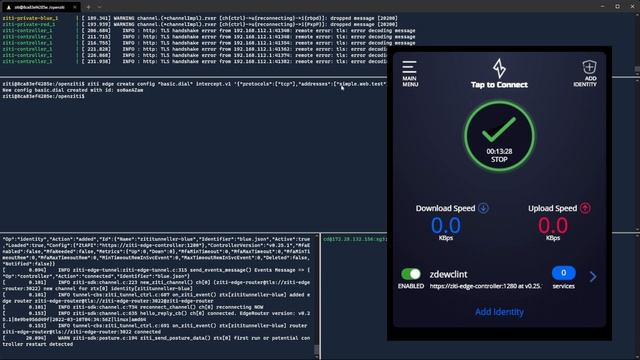The image size is (640, 360).
Task: Click the Add Identity shield icon
Action: pos(589,67)
